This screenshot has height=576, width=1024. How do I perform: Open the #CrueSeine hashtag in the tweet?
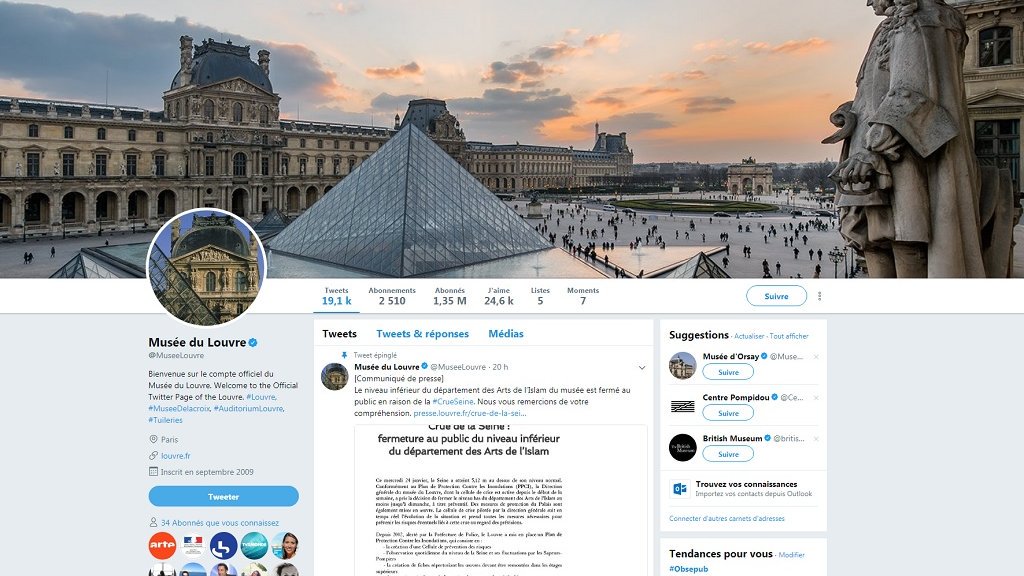[453, 402]
